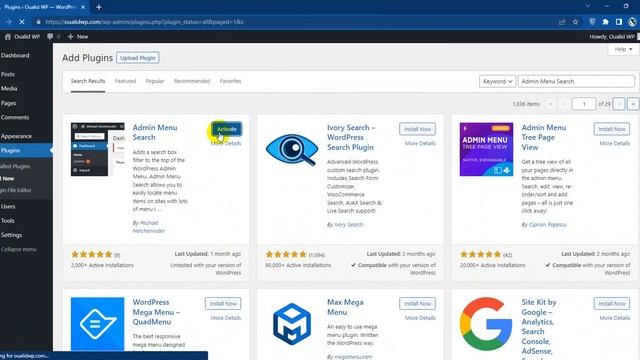Open More Details for Site Kit by Google
The height and width of the screenshot is (360, 640).
click(614, 318)
